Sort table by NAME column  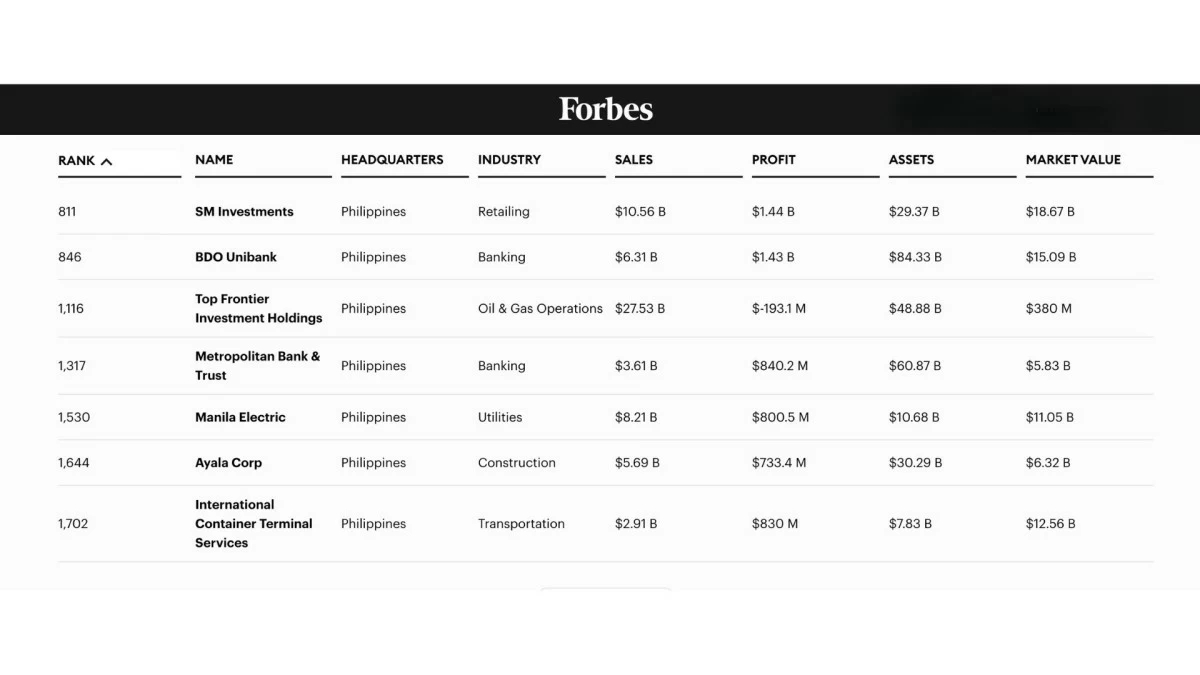[x=214, y=160]
